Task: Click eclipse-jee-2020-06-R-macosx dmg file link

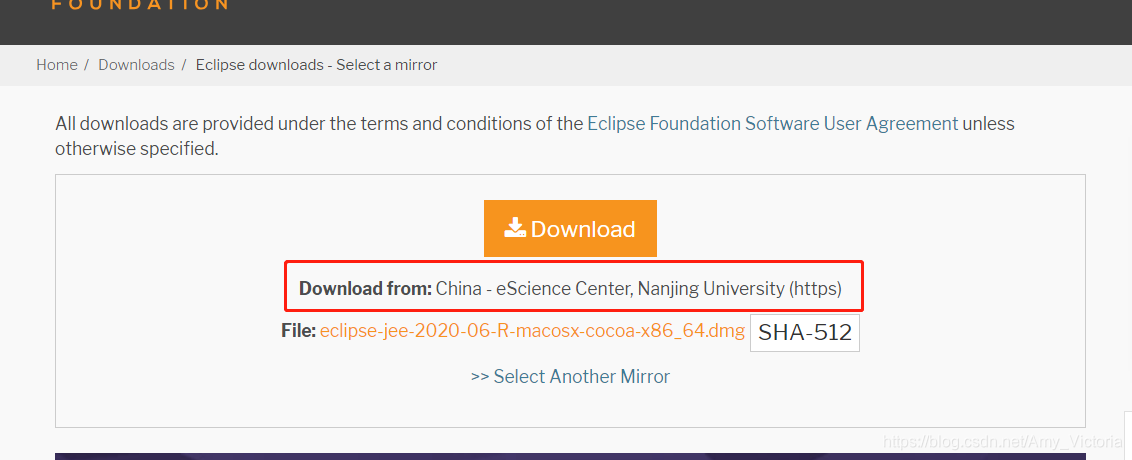Action: click(x=532, y=331)
